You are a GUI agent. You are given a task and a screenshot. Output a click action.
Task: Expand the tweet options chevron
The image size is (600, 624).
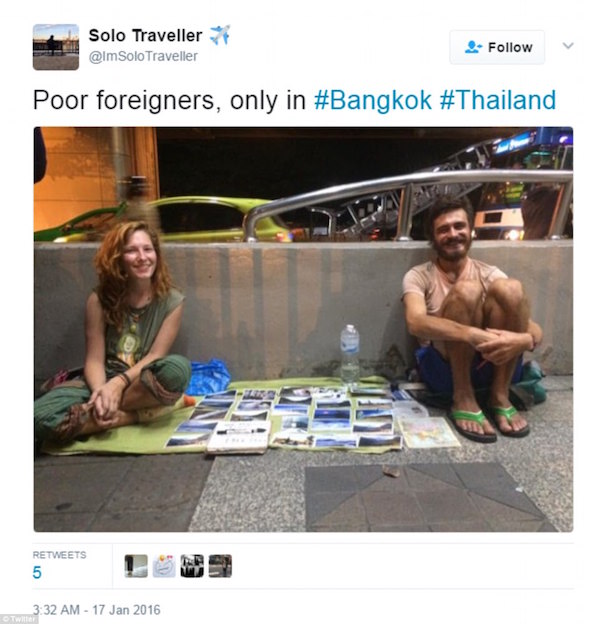(x=568, y=46)
